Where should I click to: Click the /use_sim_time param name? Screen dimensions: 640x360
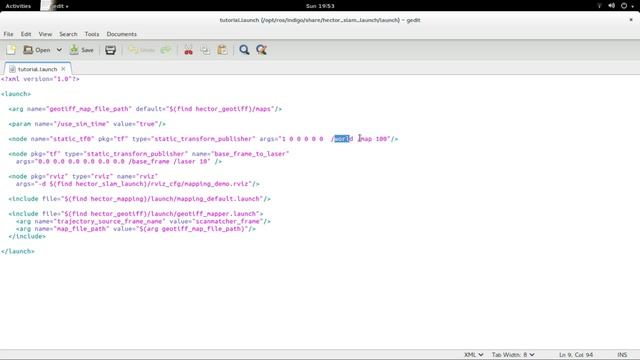point(83,124)
